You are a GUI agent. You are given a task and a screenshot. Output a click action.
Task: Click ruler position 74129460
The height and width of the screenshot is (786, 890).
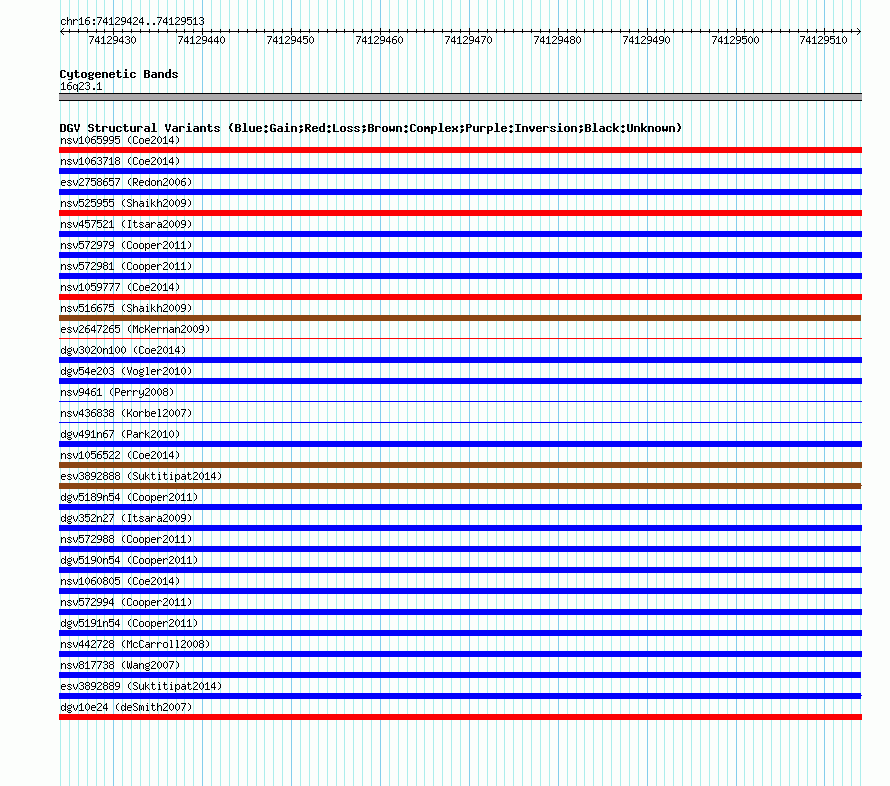379,40
